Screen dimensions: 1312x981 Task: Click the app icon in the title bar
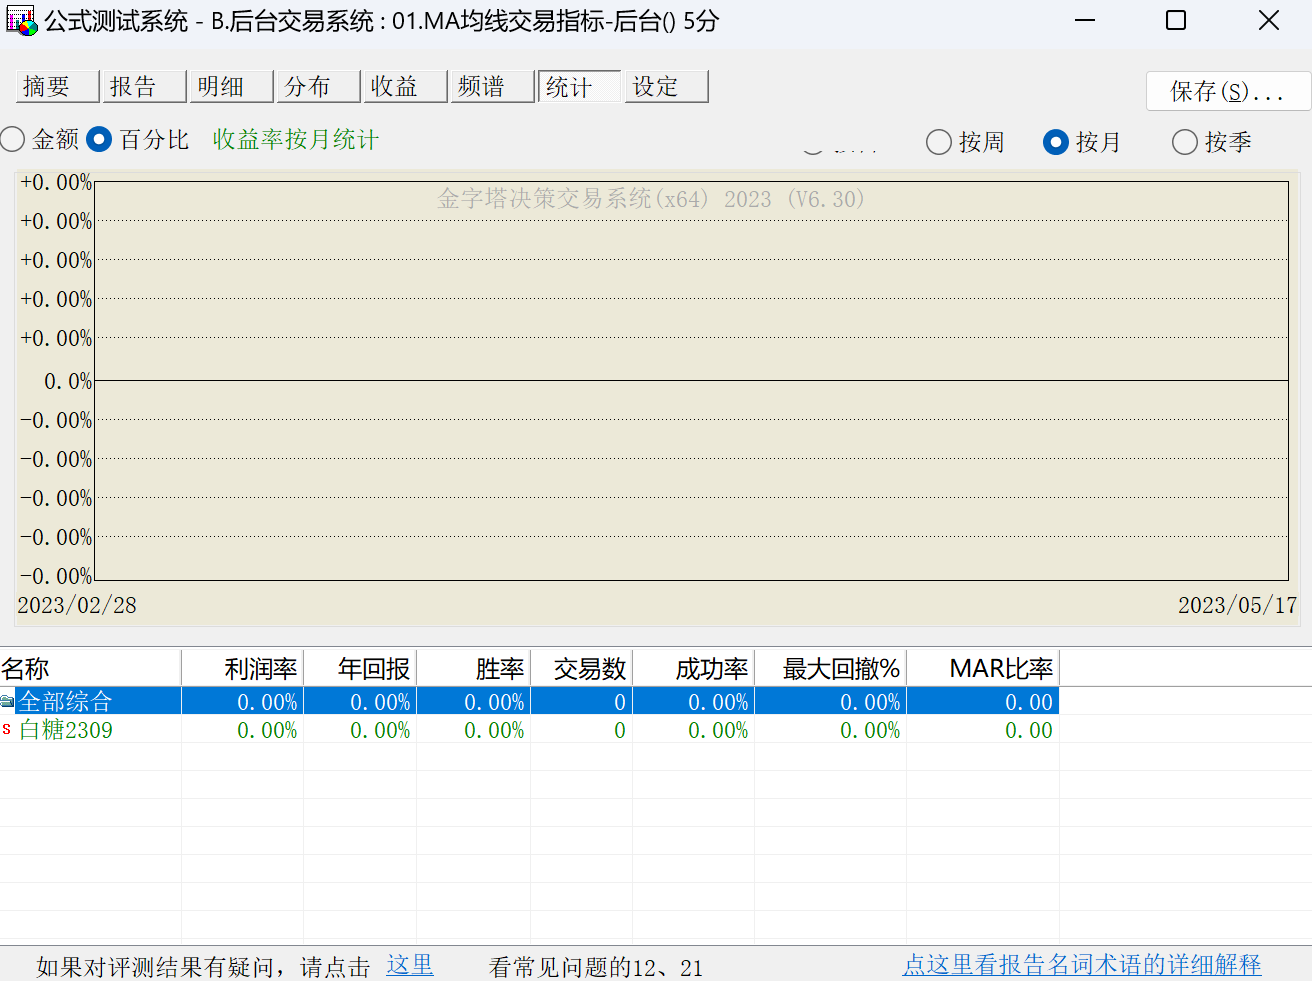[x=21, y=21]
